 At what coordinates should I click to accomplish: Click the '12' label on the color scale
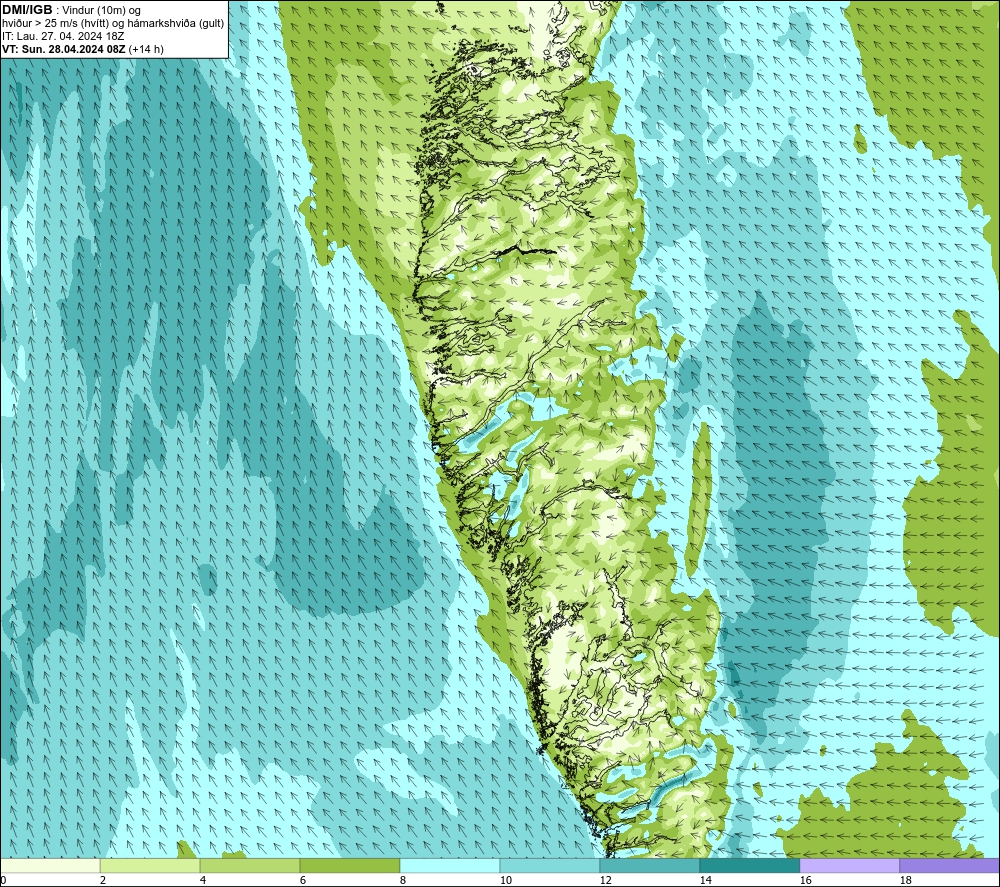click(606, 880)
